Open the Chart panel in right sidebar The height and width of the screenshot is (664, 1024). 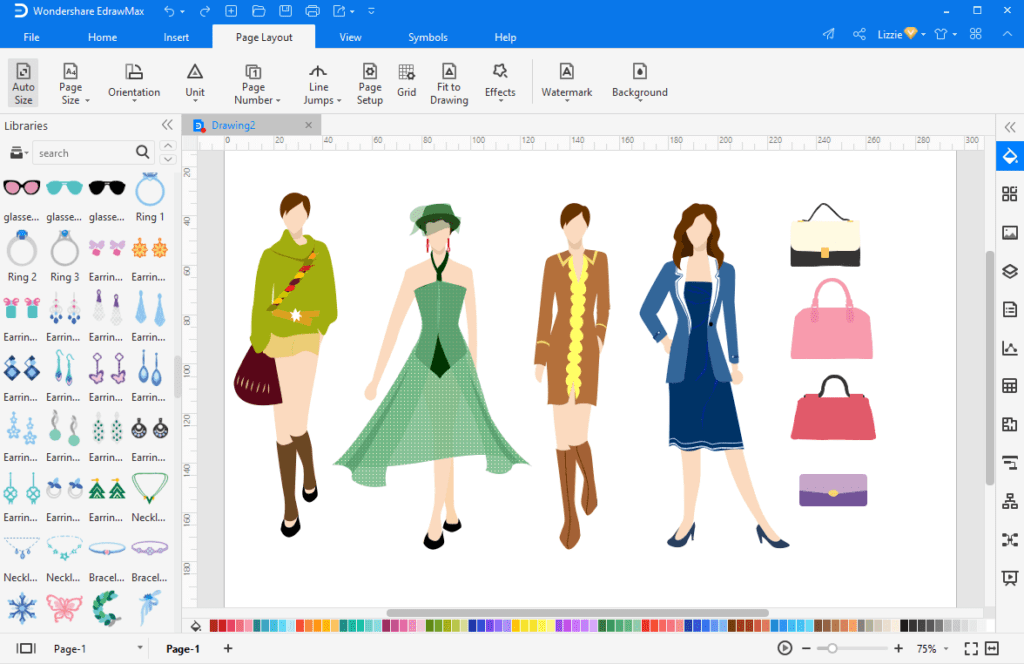pos(1010,346)
